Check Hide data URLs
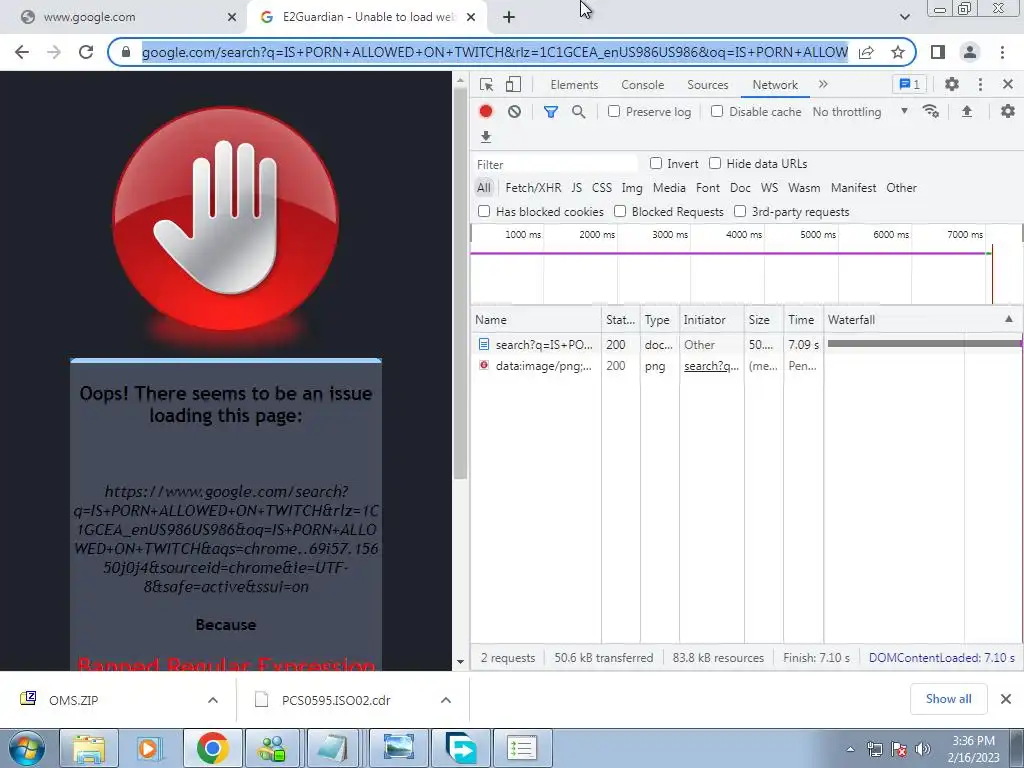 (715, 163)
